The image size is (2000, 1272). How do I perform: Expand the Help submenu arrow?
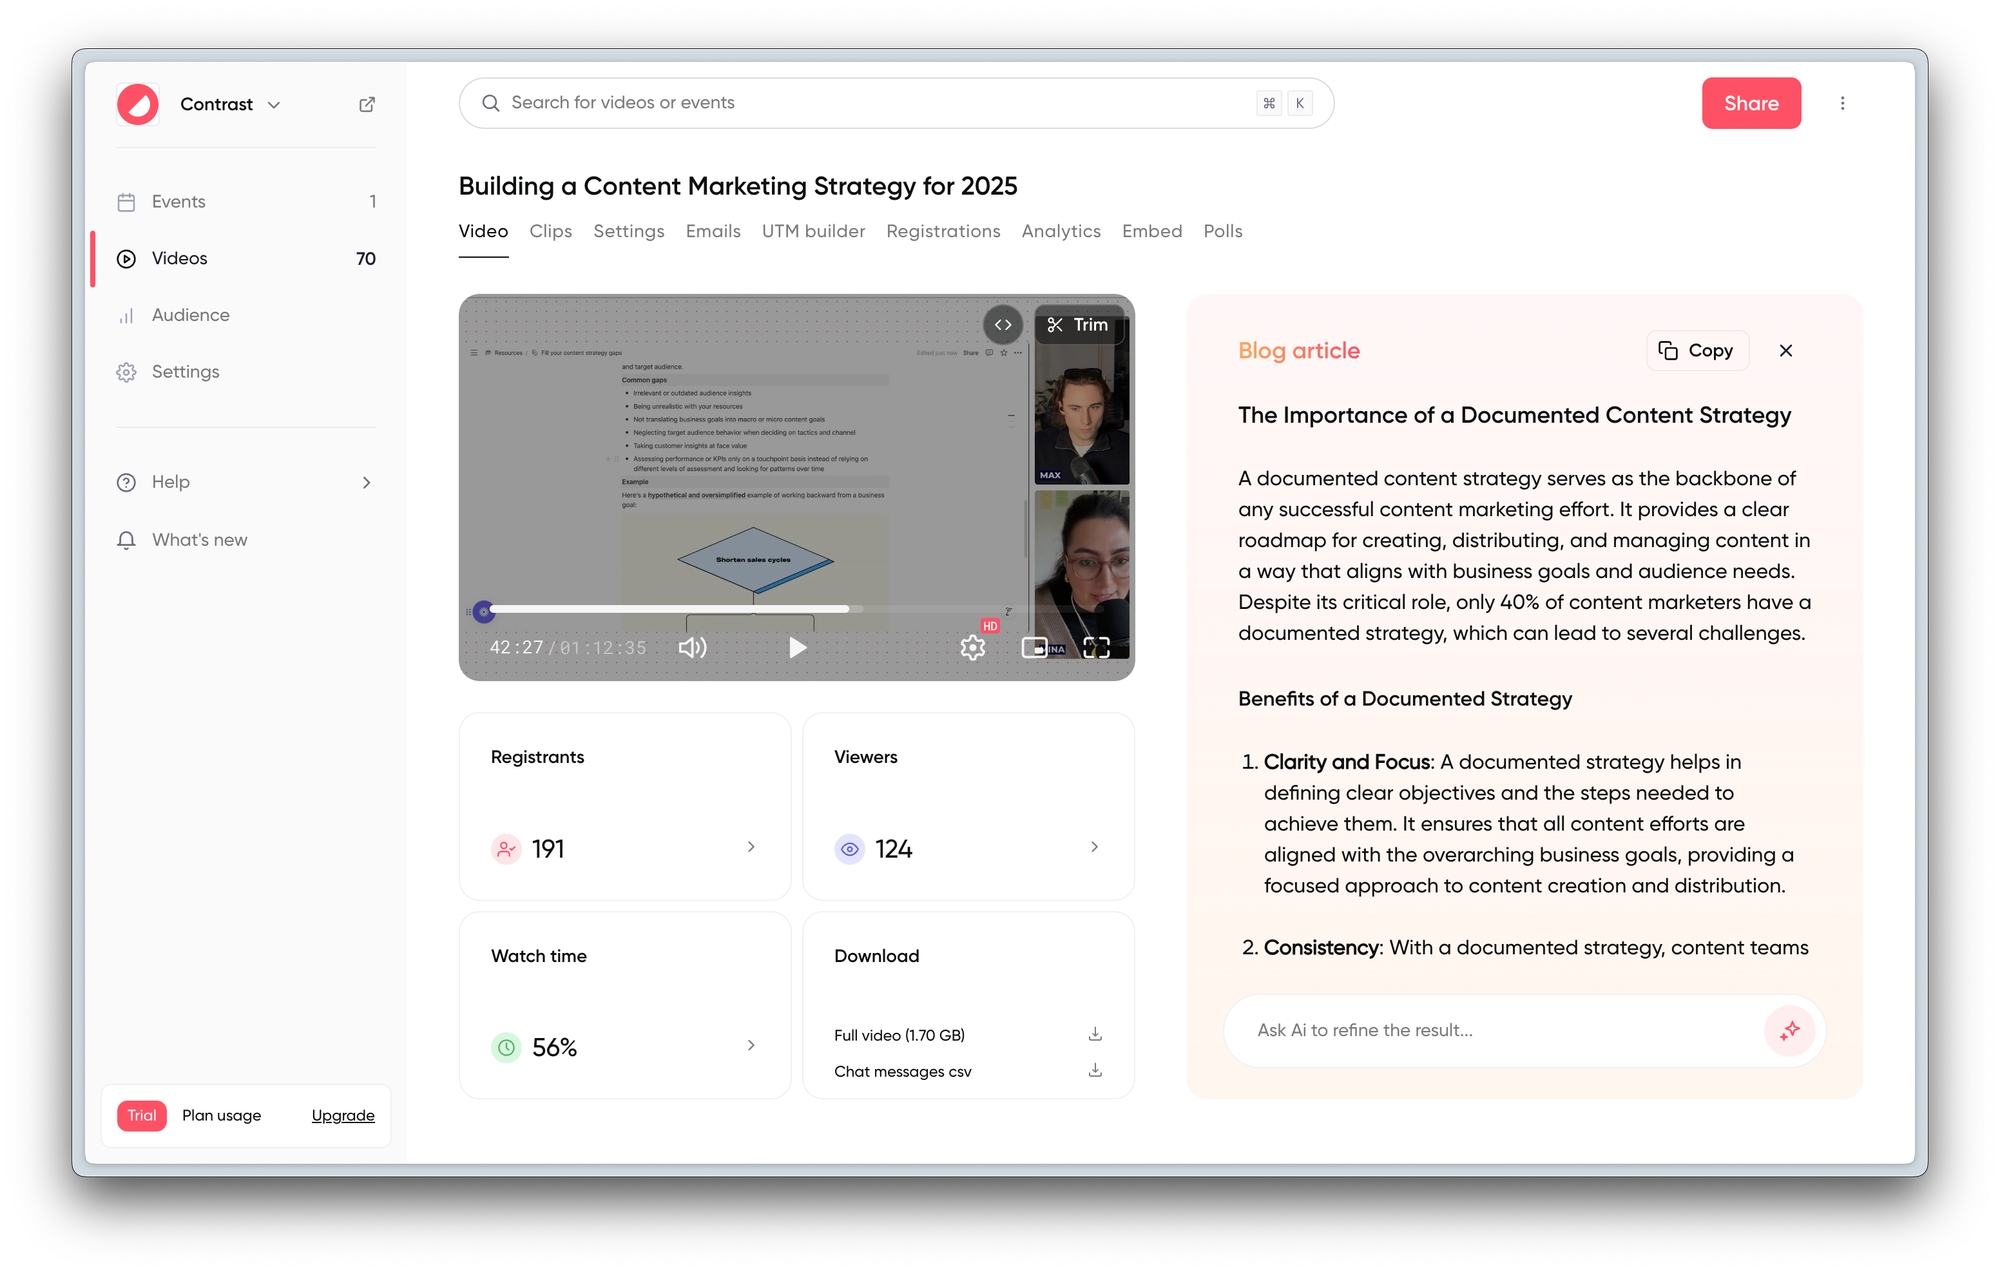point(368,481)
